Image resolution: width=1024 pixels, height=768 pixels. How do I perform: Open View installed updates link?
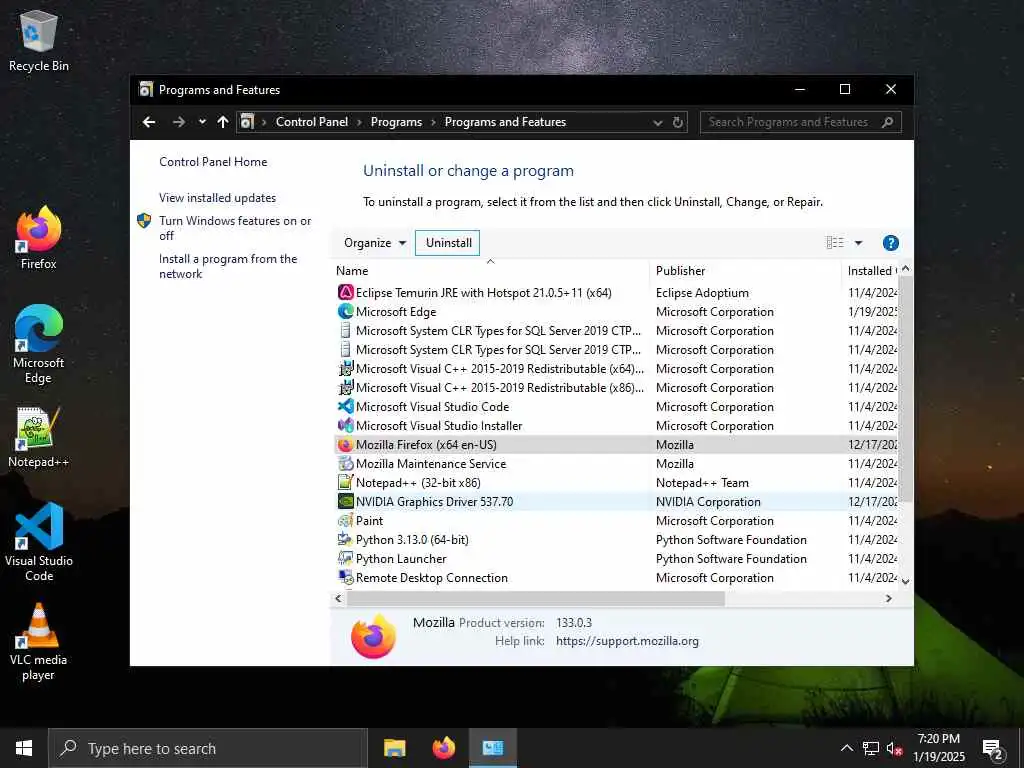click(x=217, y=198)
